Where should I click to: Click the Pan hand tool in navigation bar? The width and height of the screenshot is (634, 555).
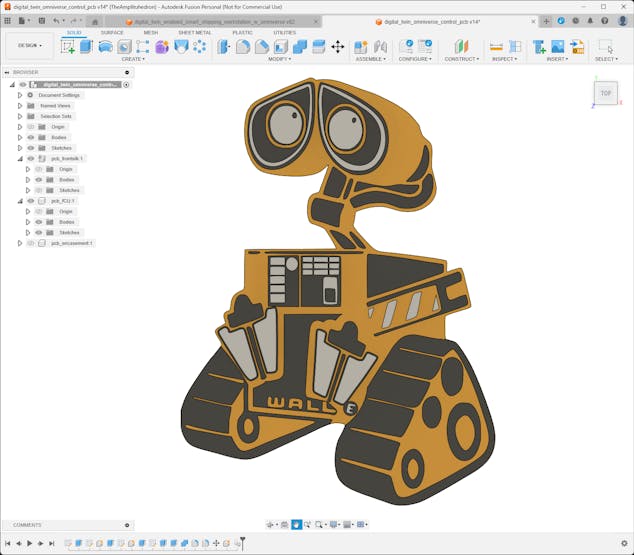point(297,524)
